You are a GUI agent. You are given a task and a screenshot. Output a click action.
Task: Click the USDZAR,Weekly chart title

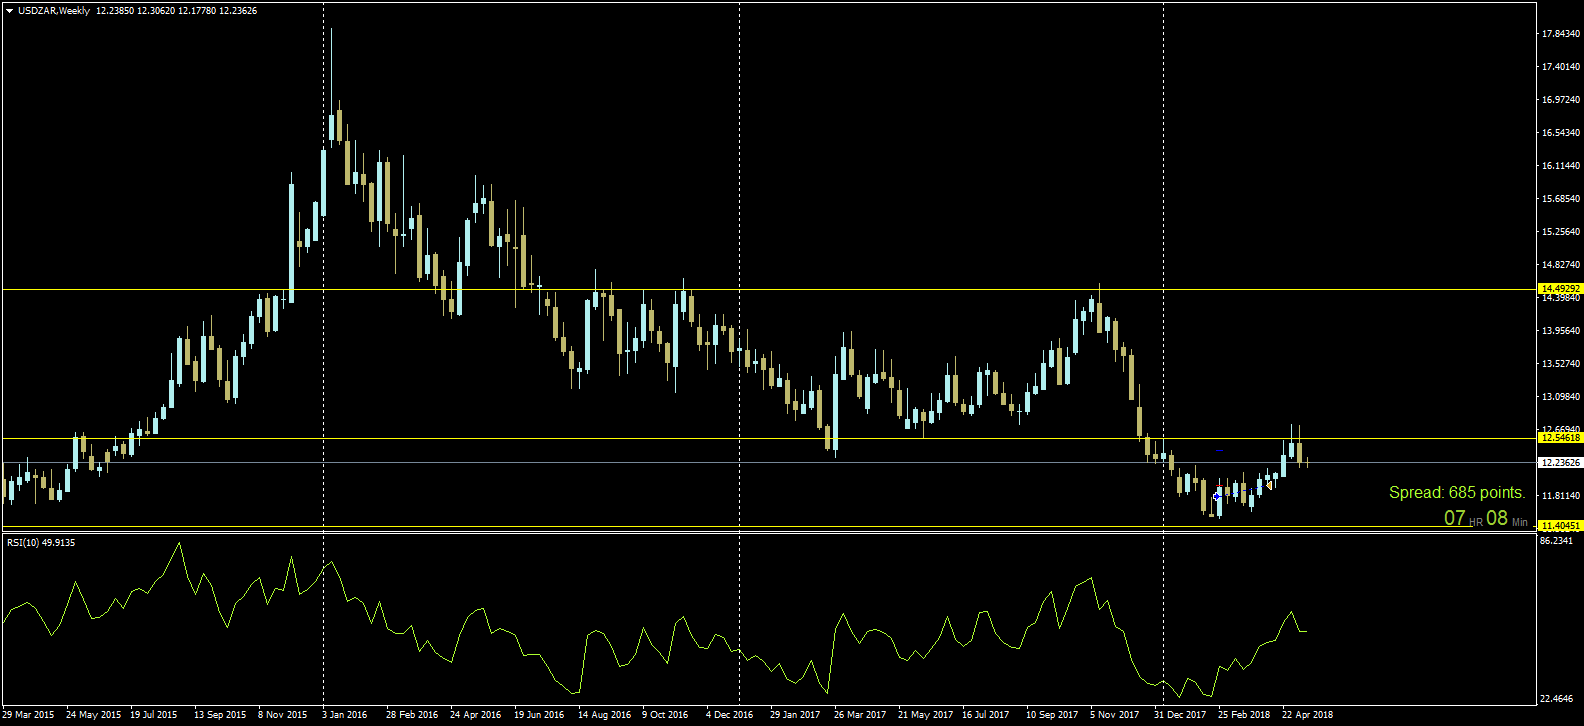coord(54,11)
